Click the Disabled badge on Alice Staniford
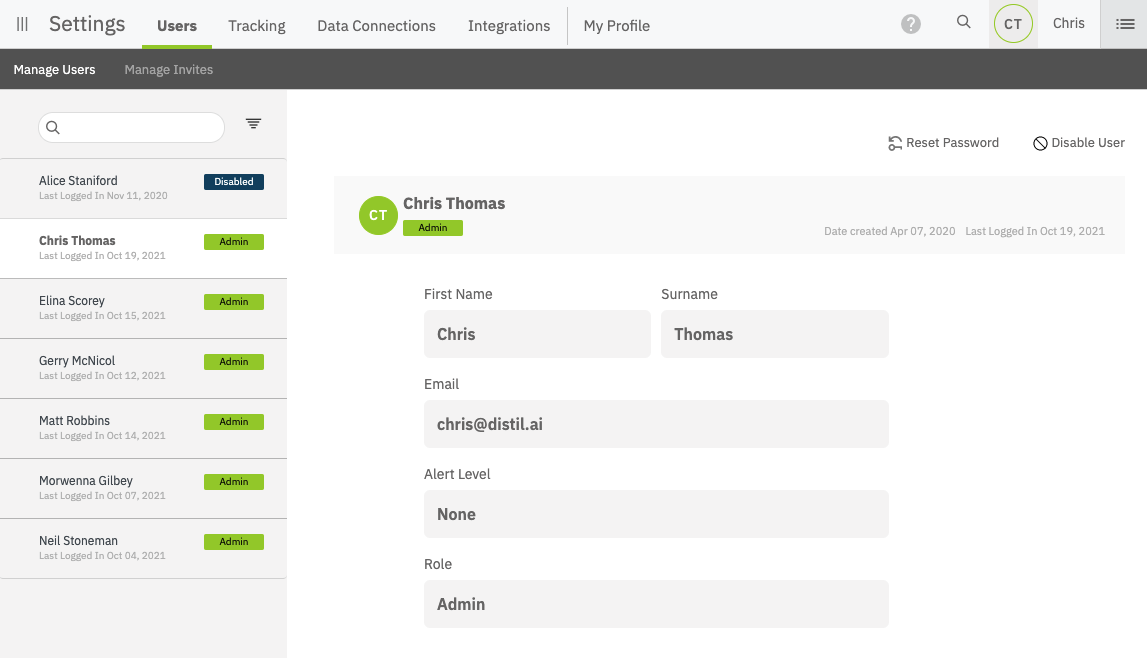Image resolution: width=1147 pixels, height=658 pixels. pyautogui.click(x=234, y=181)
